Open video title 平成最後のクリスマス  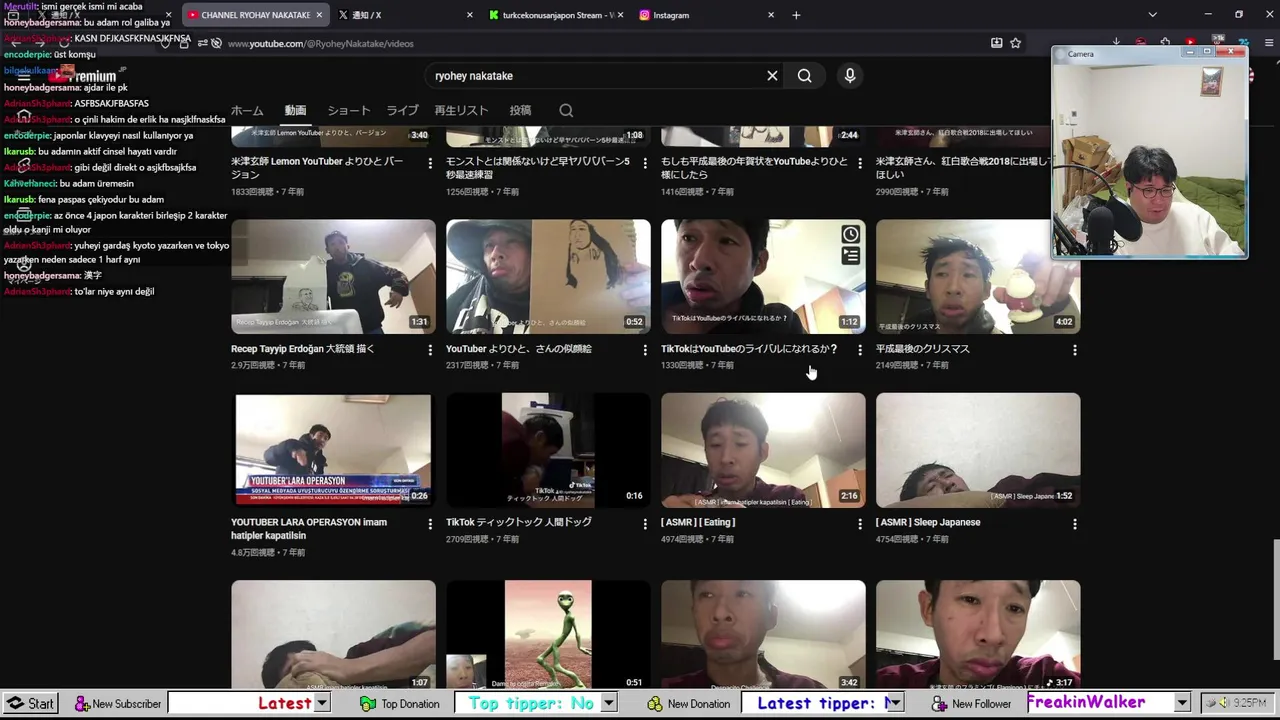pyautogui.click(x=923, y=349)
